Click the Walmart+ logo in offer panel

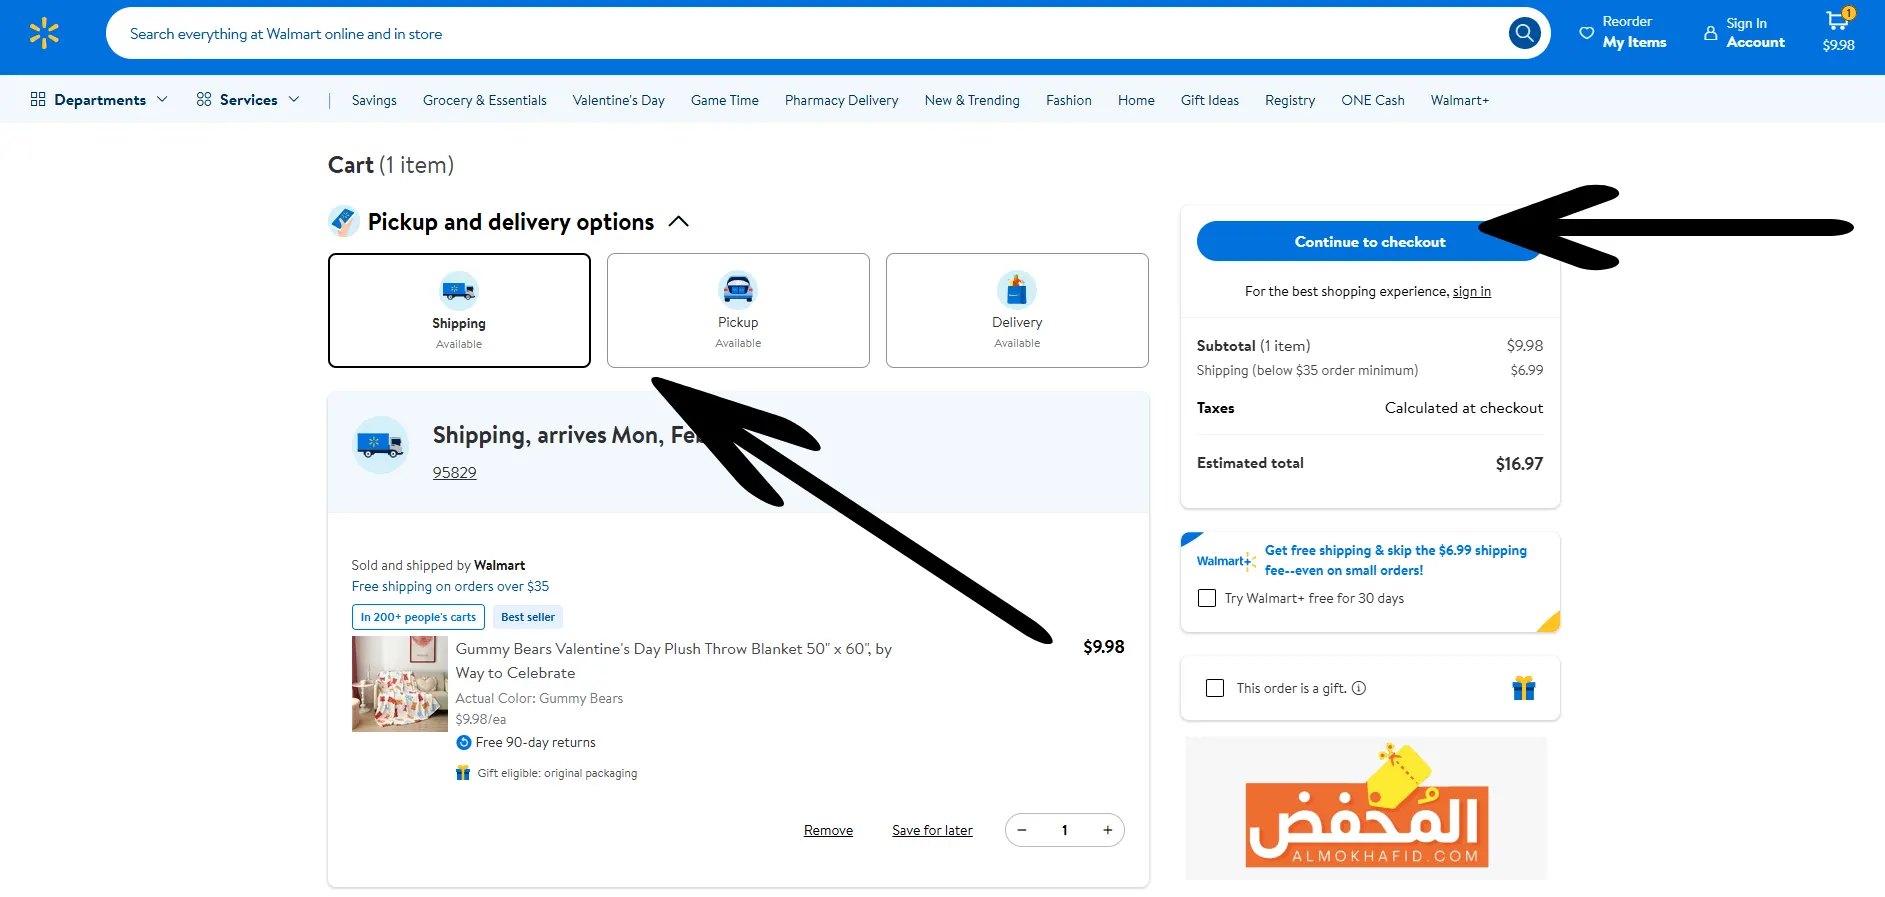pos(1226,561)
